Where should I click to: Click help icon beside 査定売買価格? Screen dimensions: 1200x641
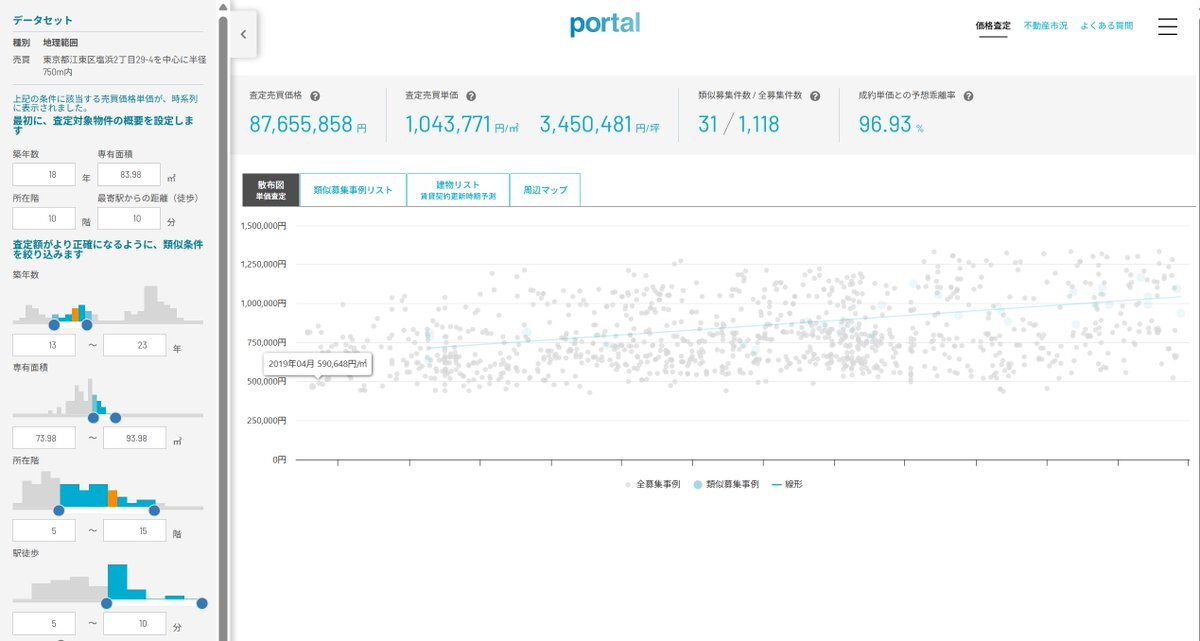(315, 96)
